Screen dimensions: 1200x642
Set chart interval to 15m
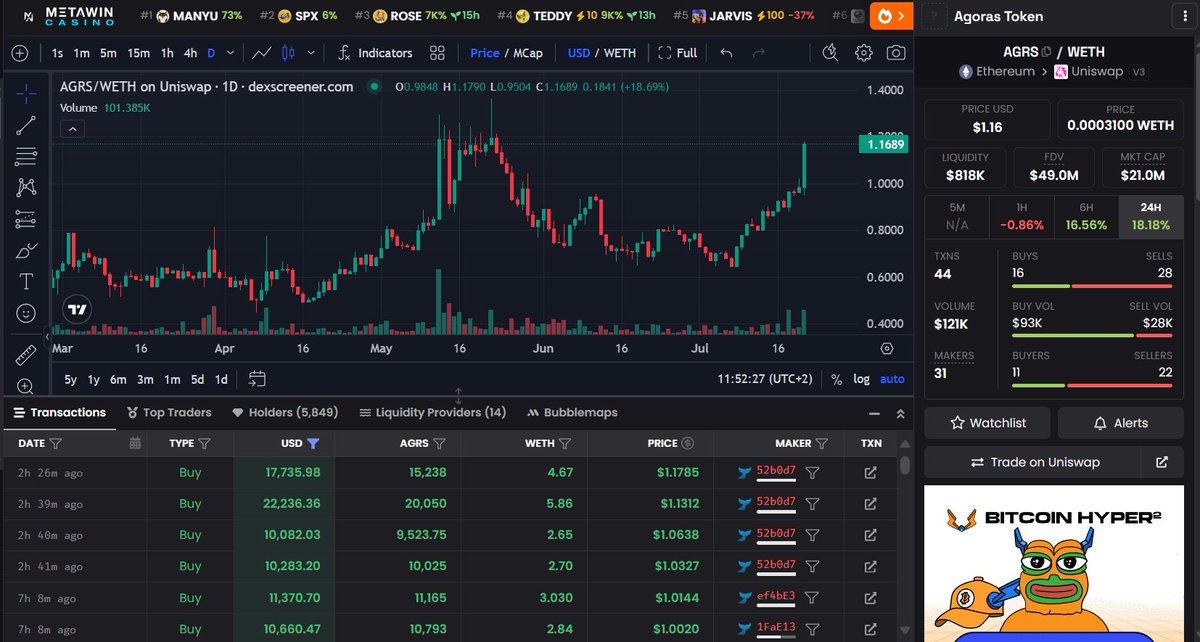pyautogui.click(x=139, y=53)
